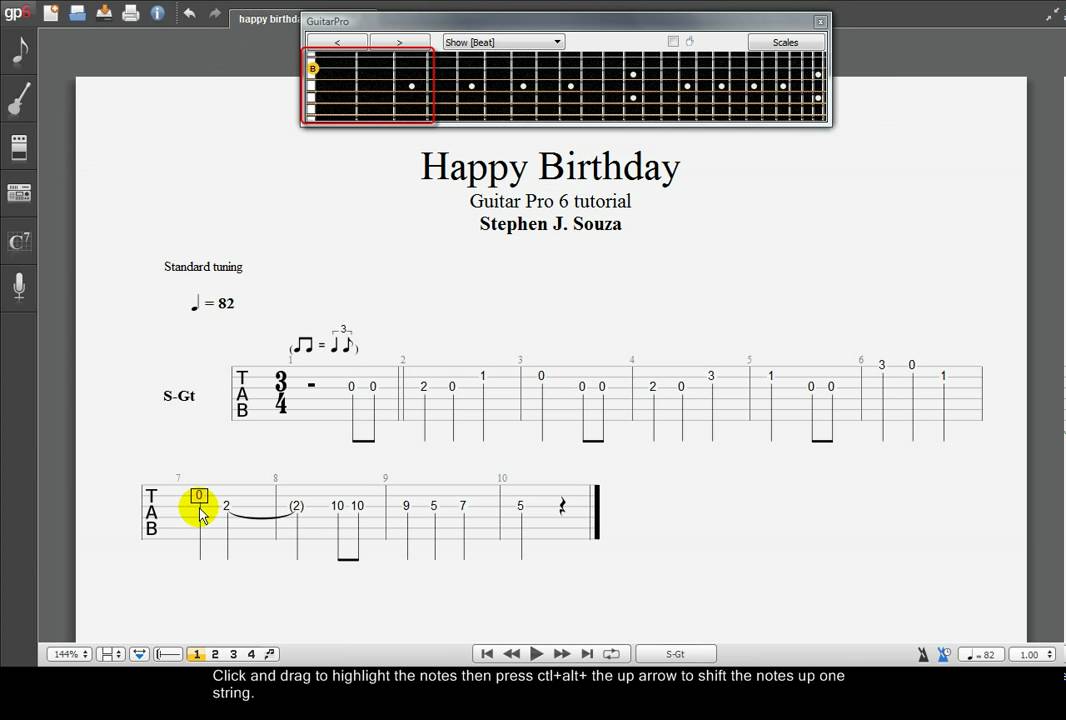Undo the last action
This screenshot has height=720, width=1066.
pos(190,13)
